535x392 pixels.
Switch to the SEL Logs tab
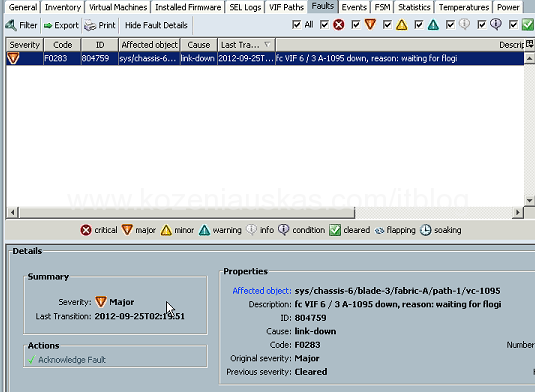point(245,7)
